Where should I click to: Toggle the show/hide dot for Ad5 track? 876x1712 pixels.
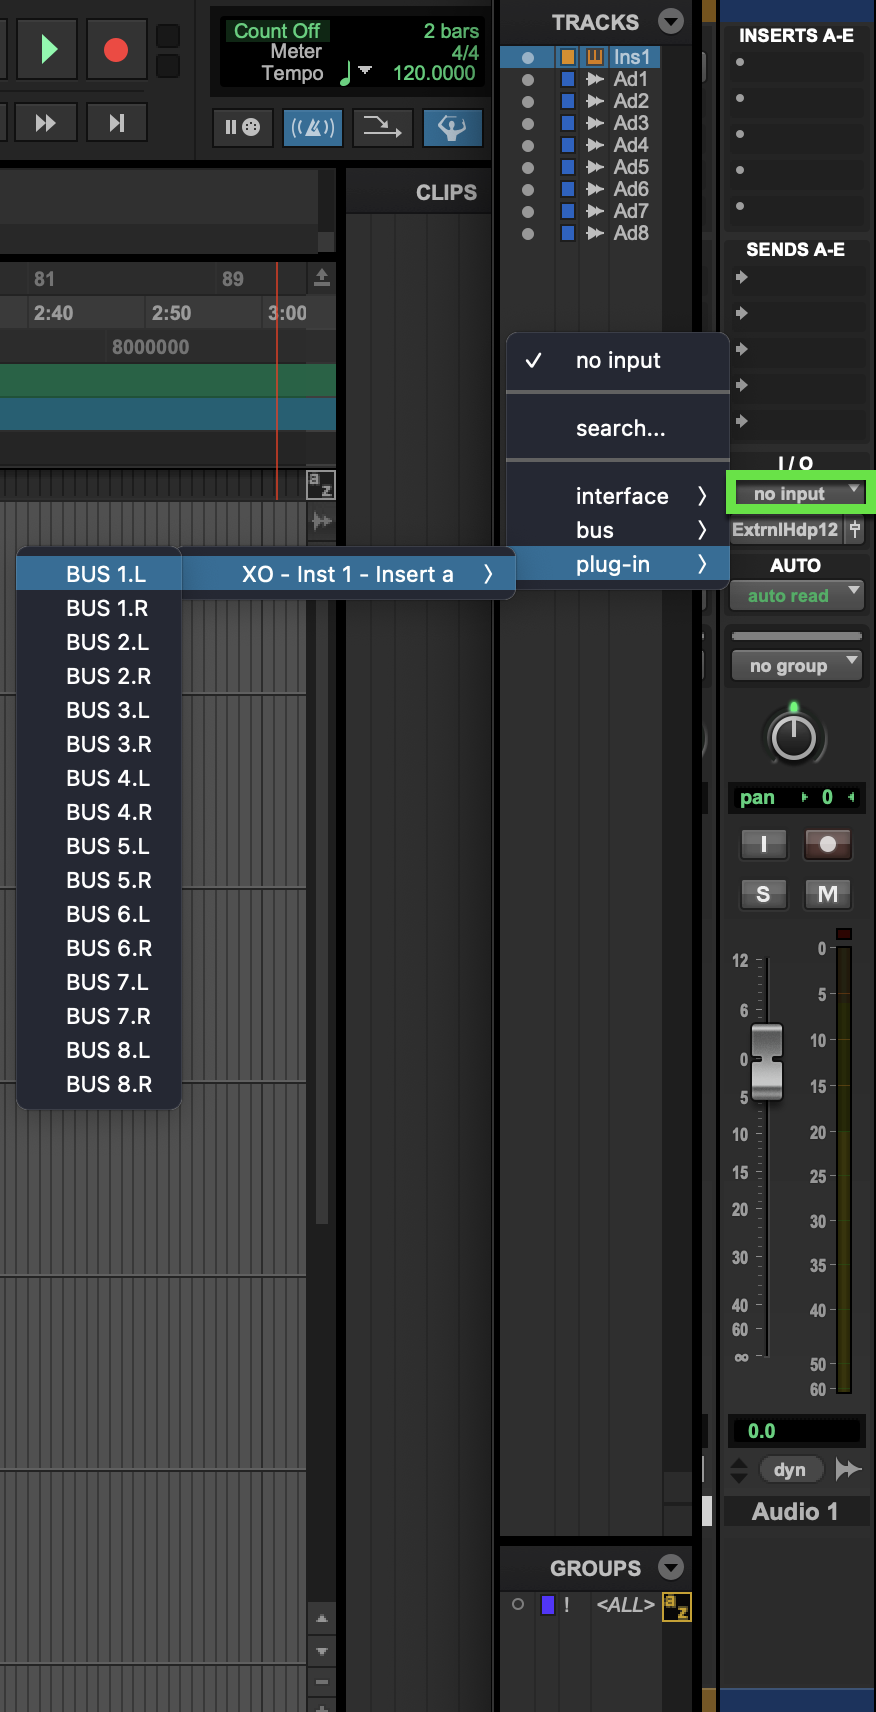528,167
